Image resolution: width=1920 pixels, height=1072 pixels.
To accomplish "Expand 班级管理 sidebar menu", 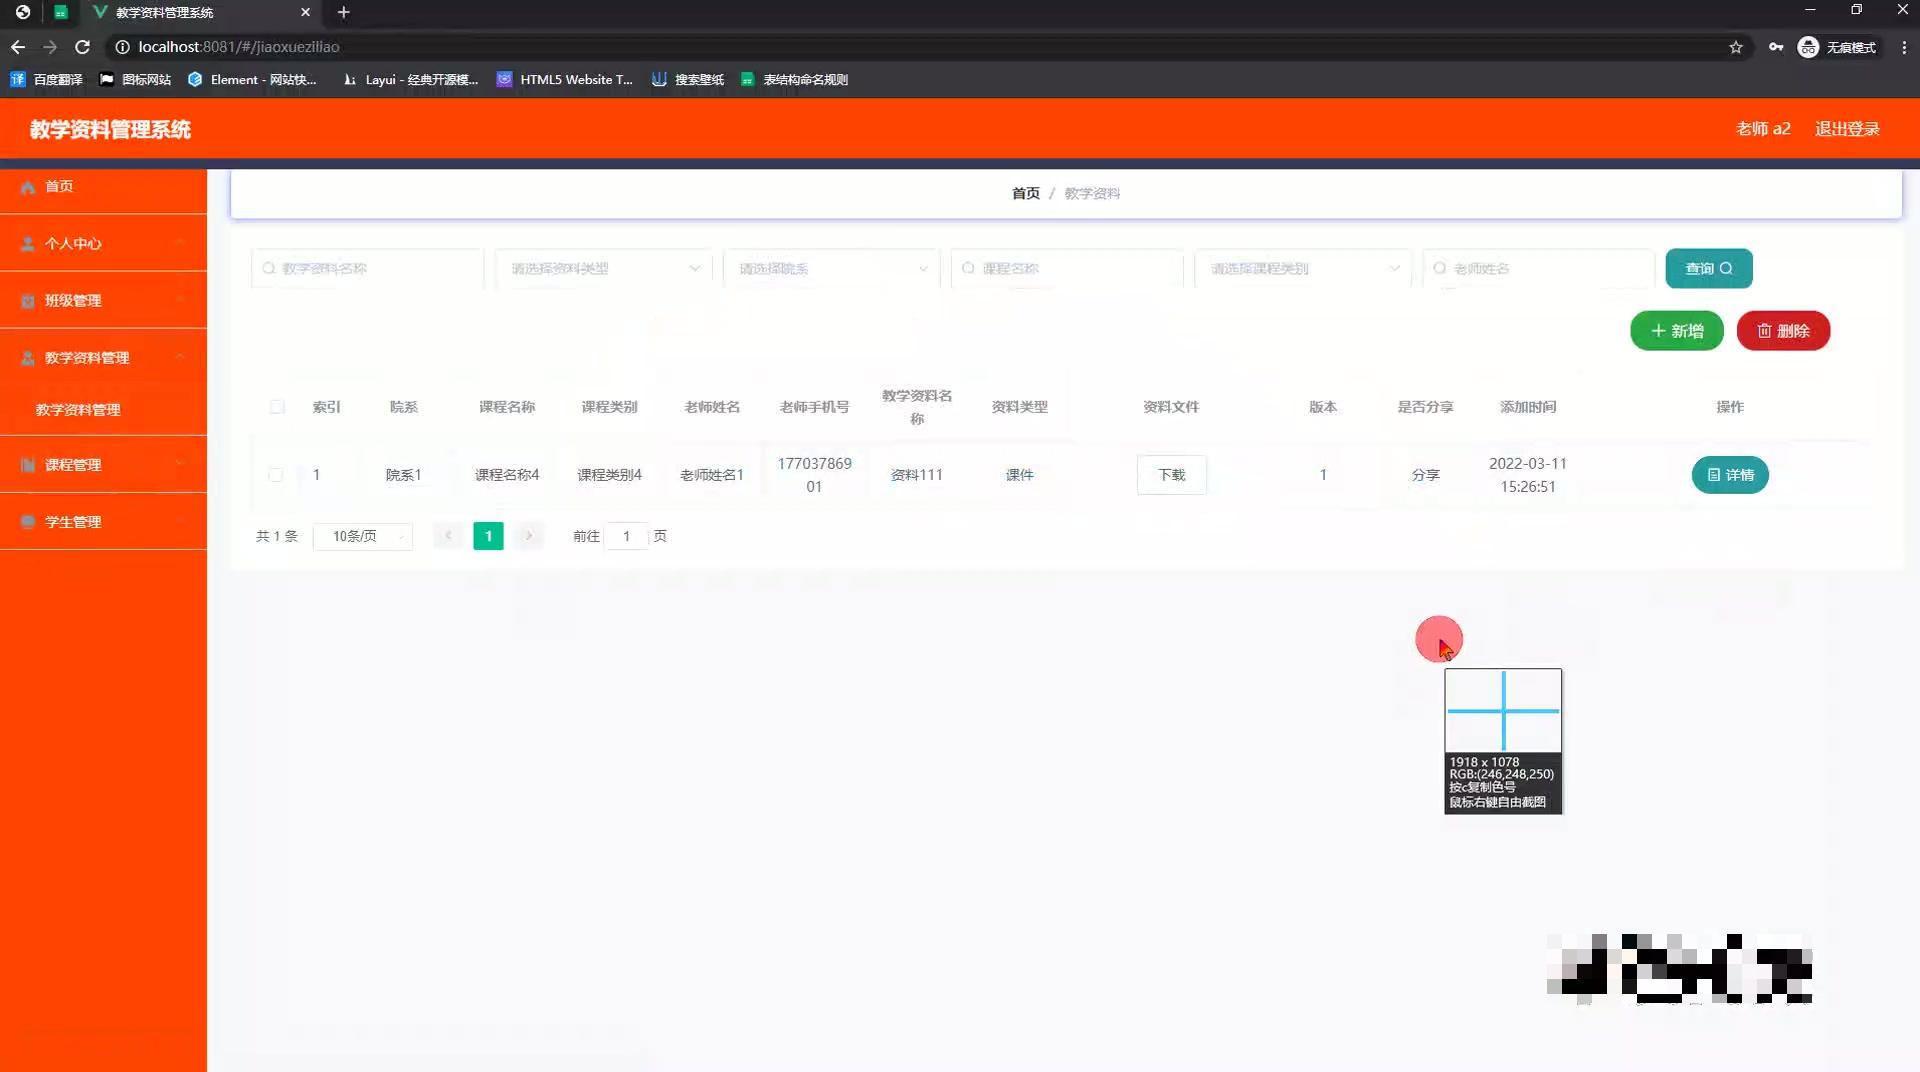I will coord(103,300).
